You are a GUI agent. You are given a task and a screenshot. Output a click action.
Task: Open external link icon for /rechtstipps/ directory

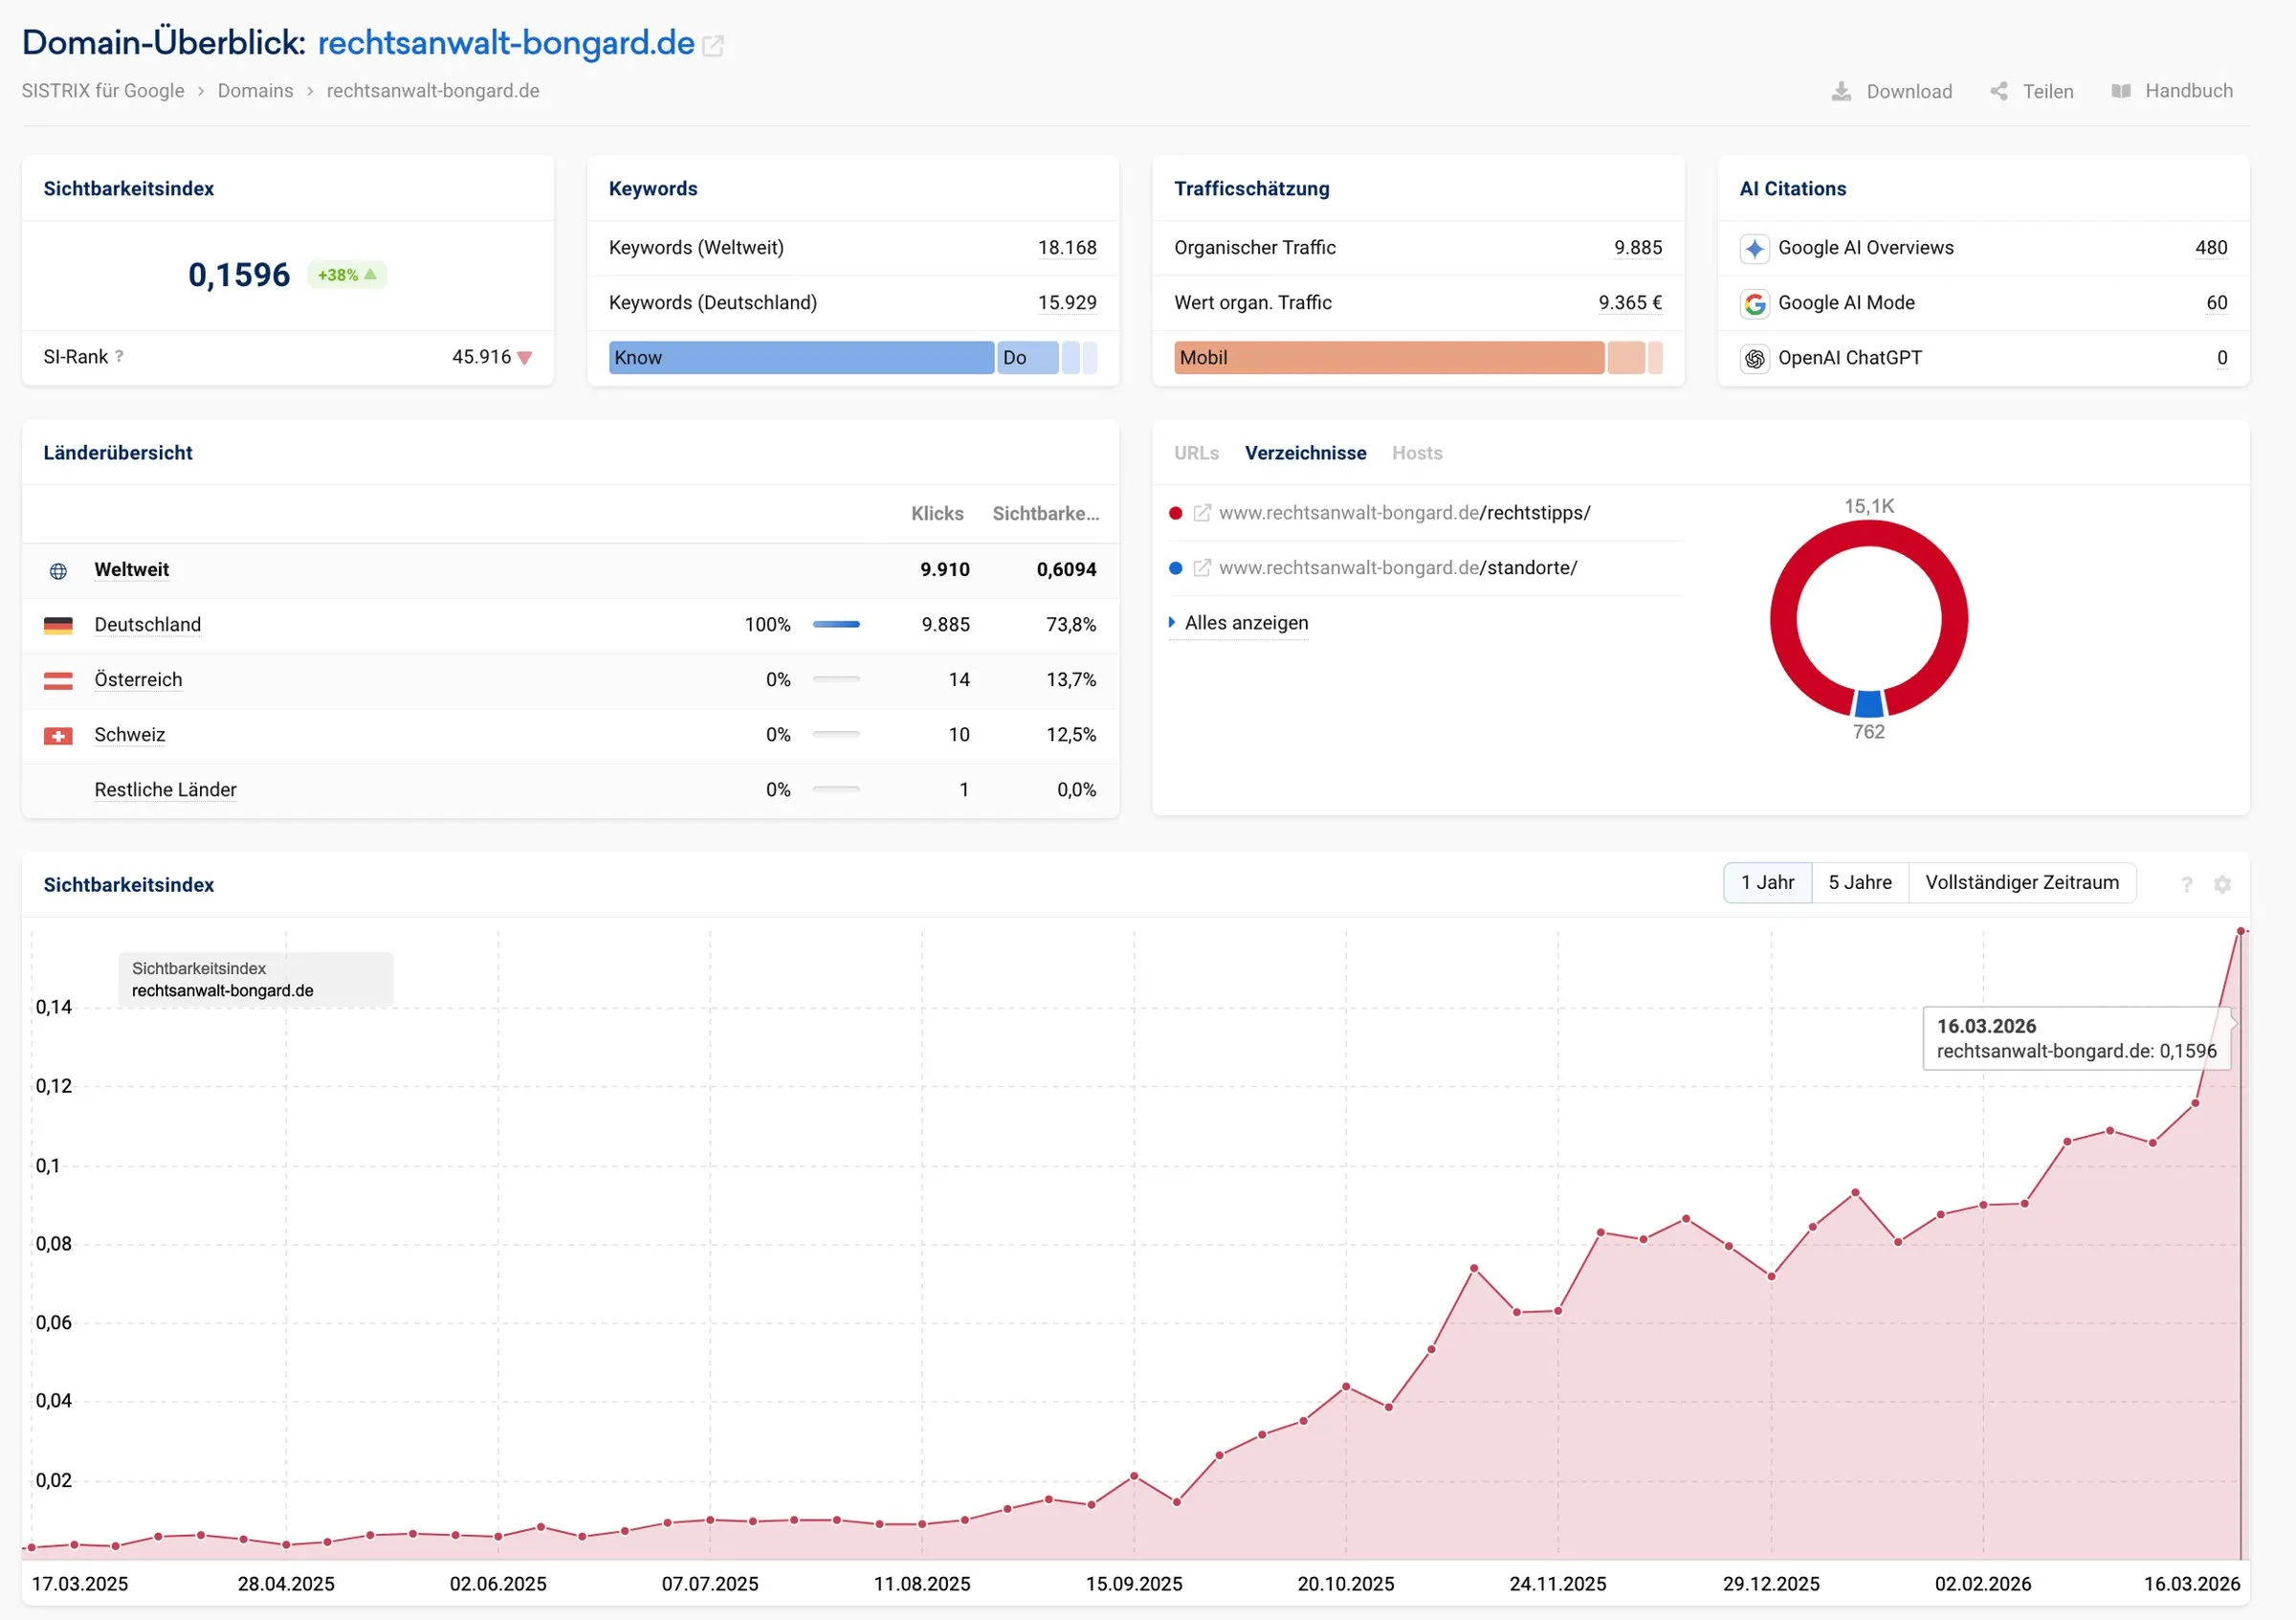pyautogui.click(x=1202, y=513)
